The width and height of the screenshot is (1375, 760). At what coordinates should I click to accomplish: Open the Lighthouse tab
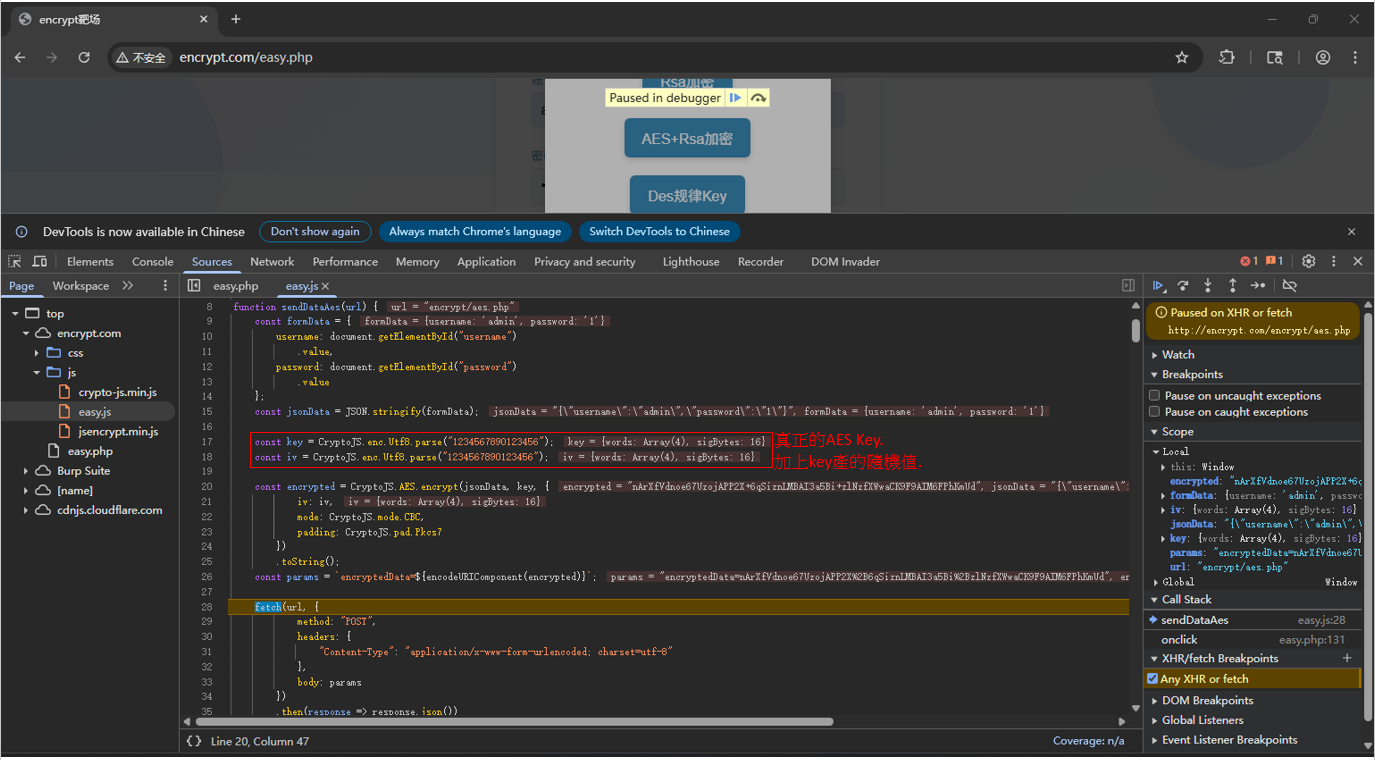[691, 262]
